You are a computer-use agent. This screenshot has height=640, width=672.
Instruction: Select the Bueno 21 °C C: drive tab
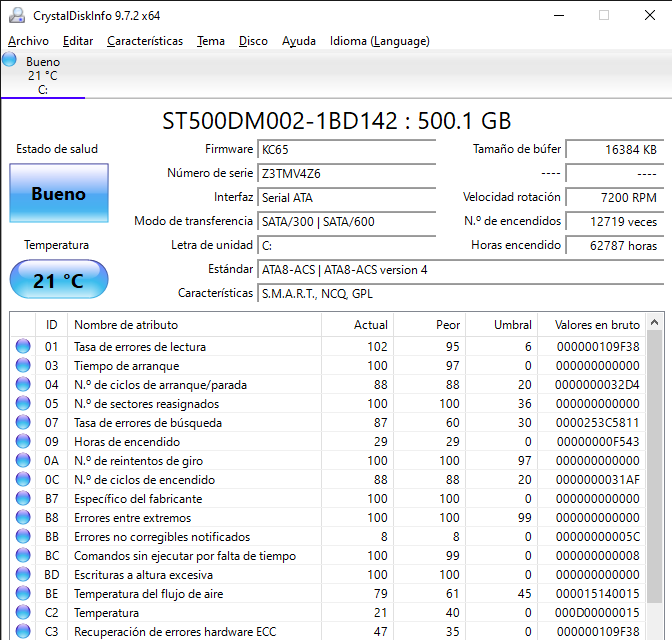[x=42, y=76]
